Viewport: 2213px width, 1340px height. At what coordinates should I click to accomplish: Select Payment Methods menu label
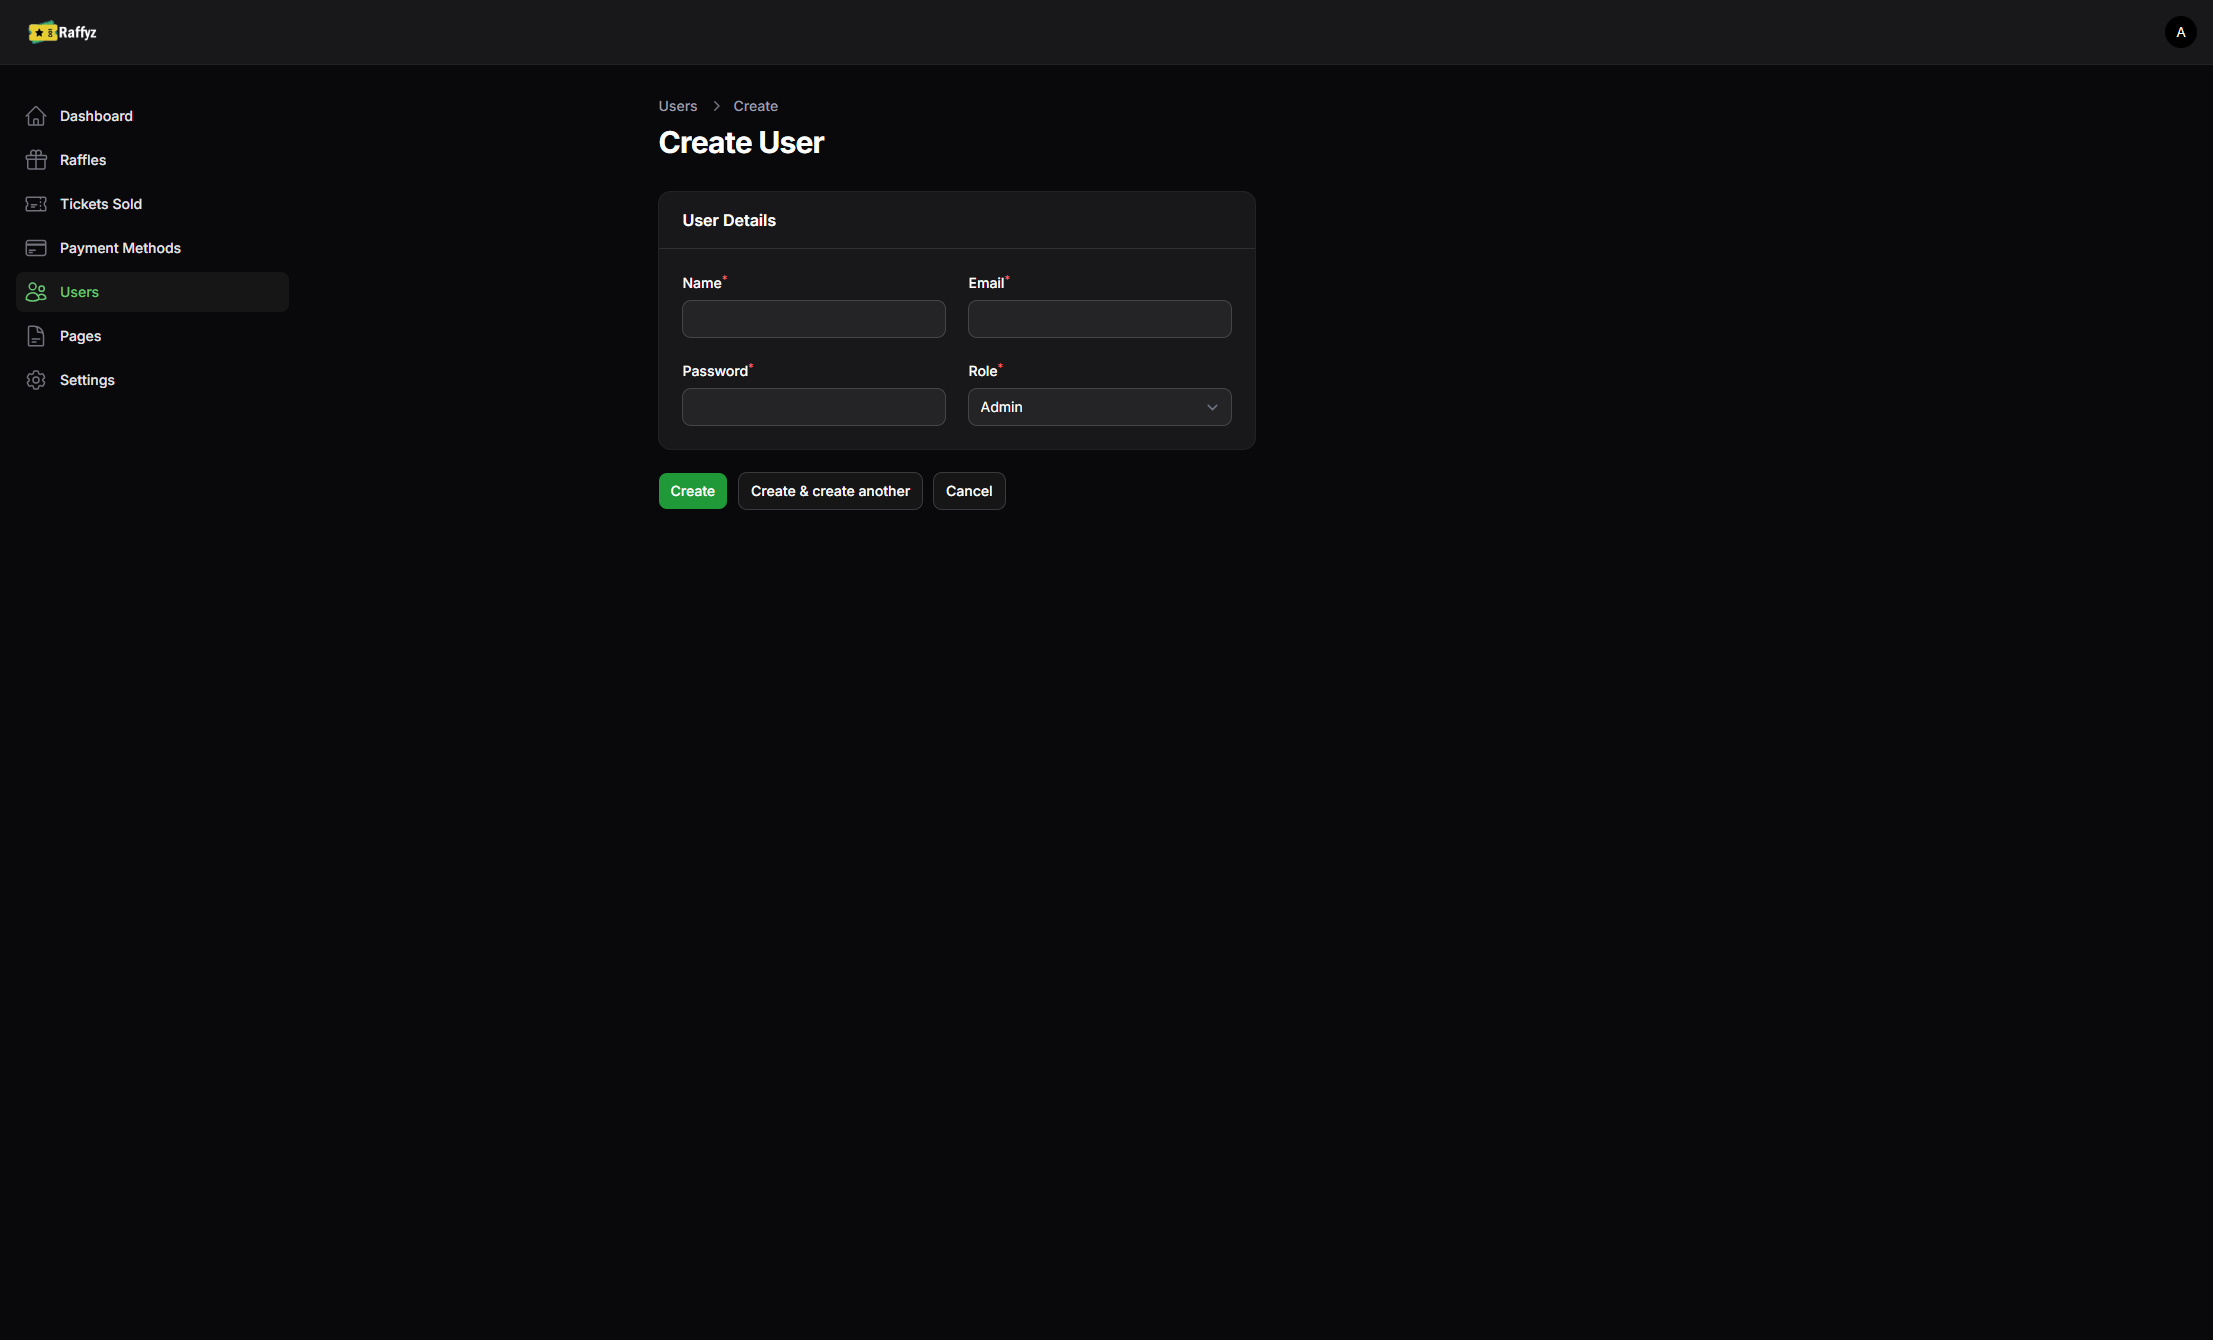[120, 248]
